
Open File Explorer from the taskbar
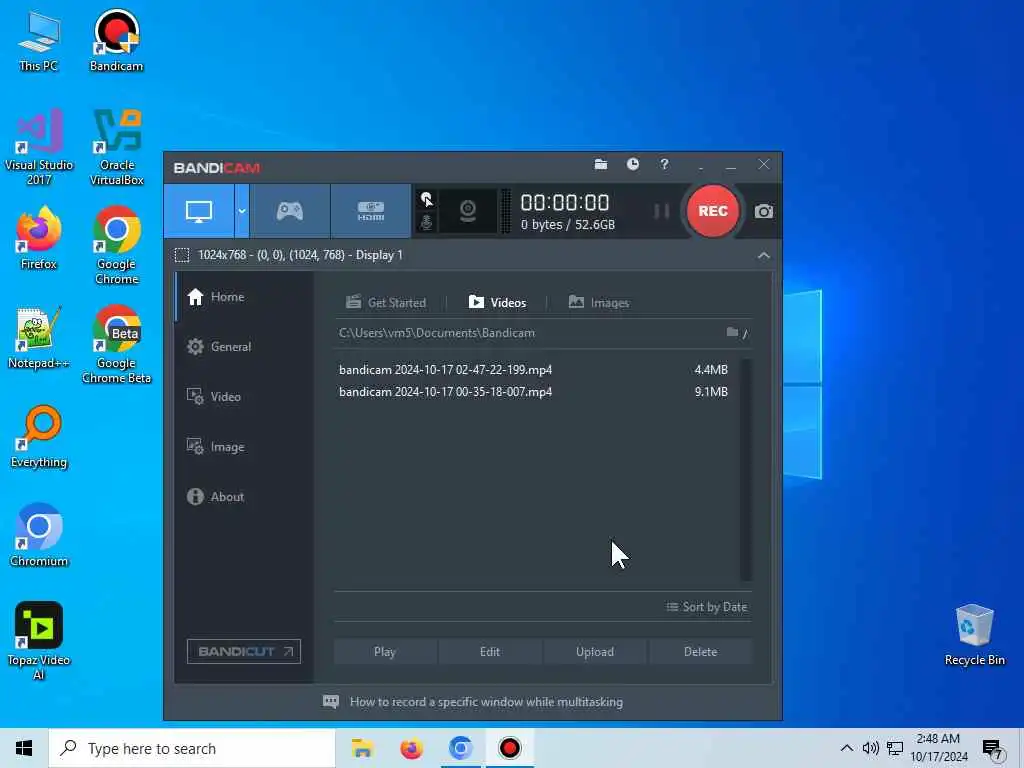(362, 748)
